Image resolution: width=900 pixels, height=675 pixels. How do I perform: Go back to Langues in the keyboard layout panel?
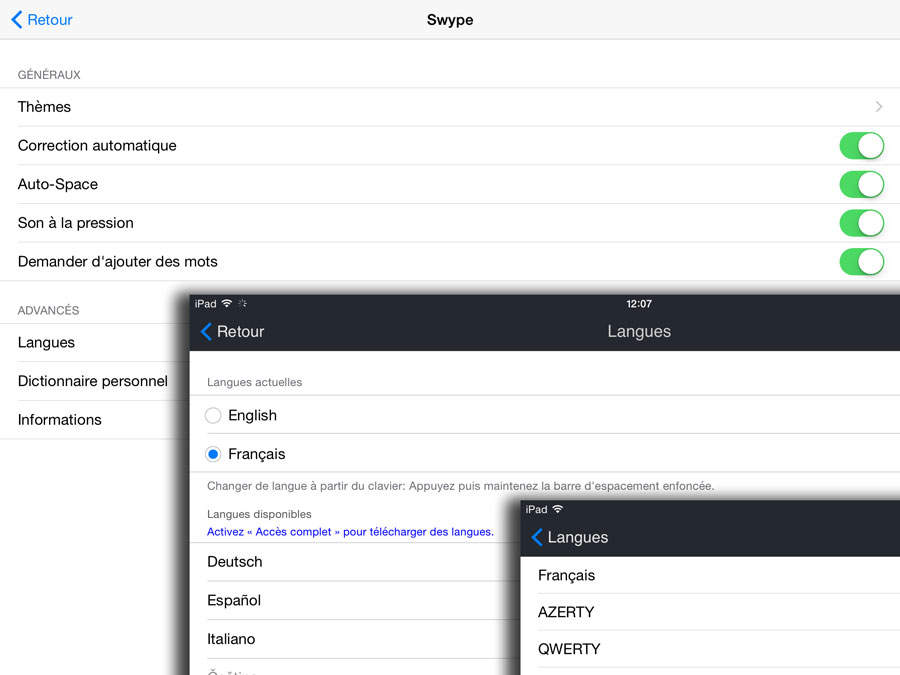[x=570, y=537]
